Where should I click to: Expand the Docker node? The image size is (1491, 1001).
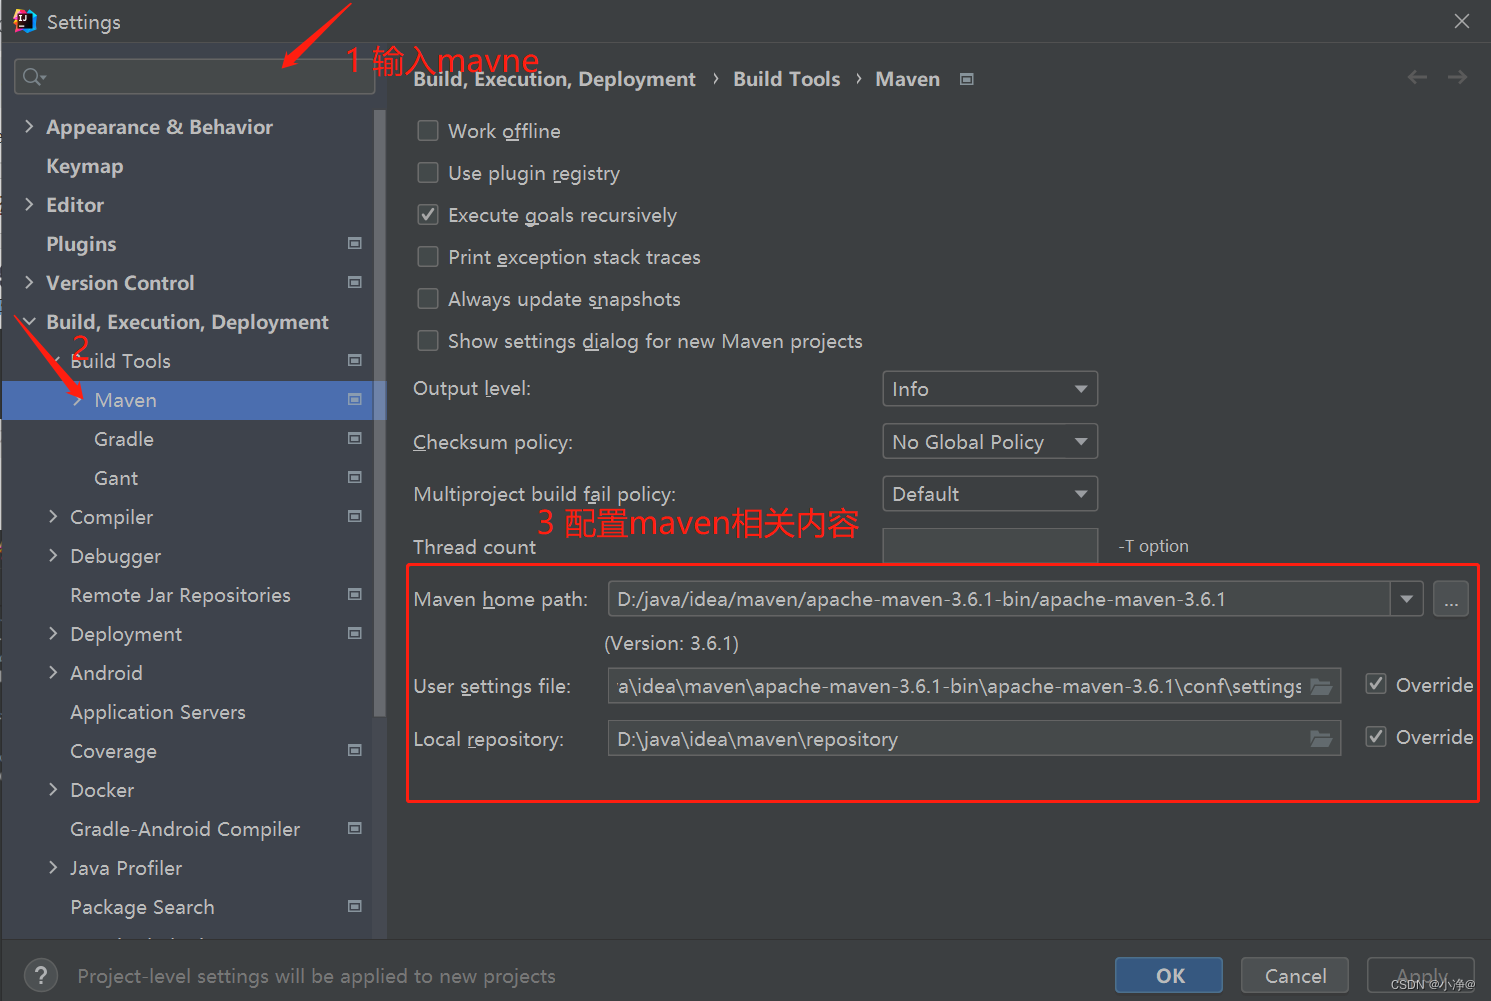53,789
